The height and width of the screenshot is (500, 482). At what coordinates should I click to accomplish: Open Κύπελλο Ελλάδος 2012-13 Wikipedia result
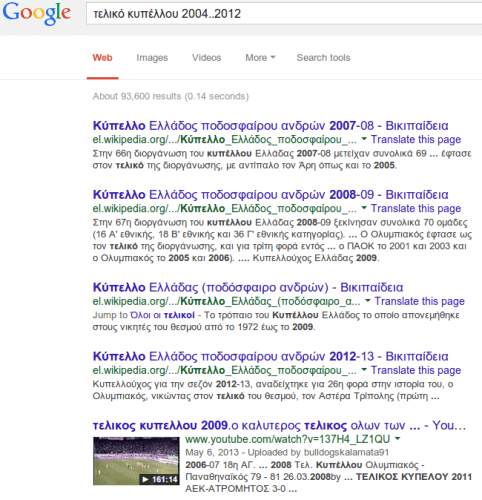click(x=270, y=356)
